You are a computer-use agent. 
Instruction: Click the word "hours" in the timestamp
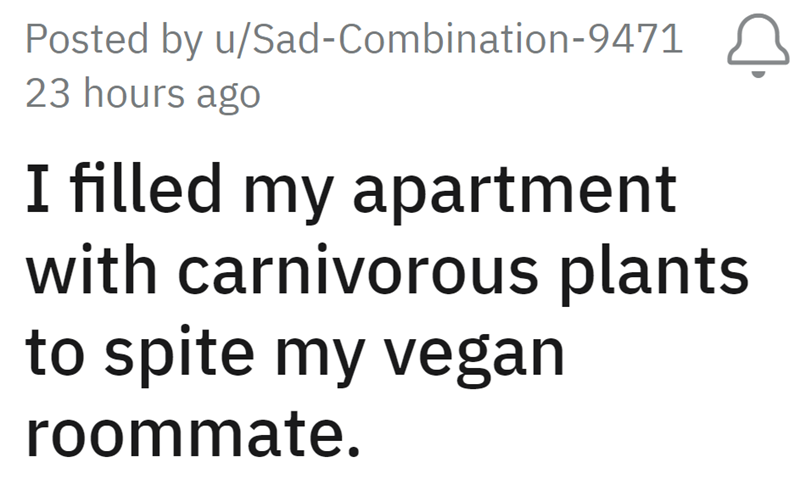tap(127, 94)
